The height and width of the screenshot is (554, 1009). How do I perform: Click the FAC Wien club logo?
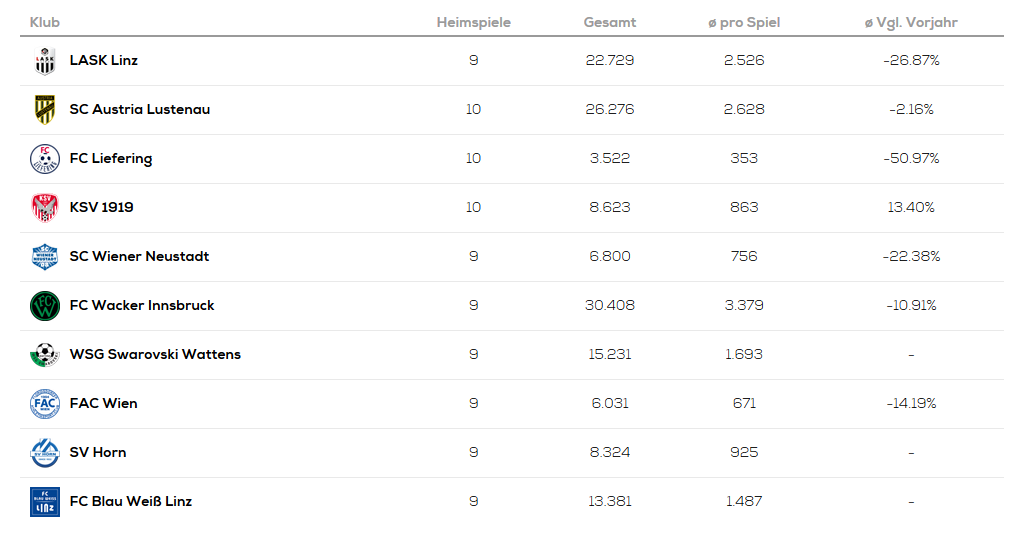(45, 404)
